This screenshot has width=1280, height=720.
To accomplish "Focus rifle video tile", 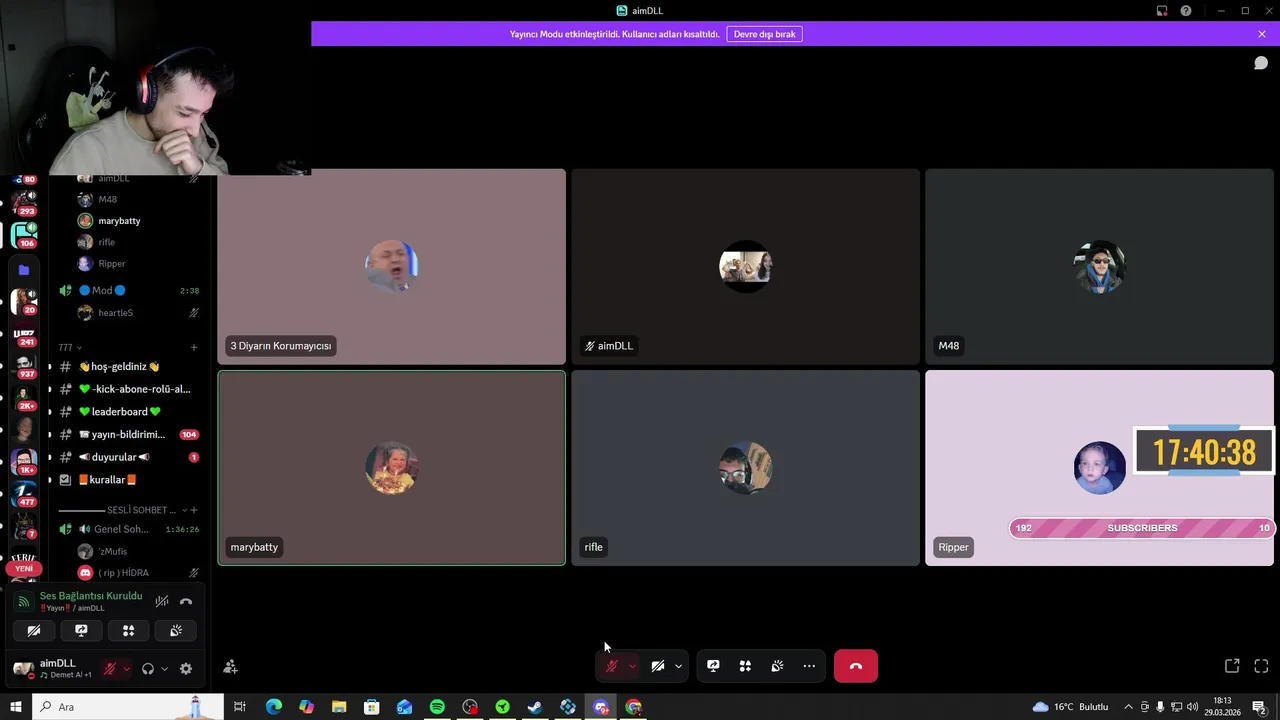I will coord(746,468).
